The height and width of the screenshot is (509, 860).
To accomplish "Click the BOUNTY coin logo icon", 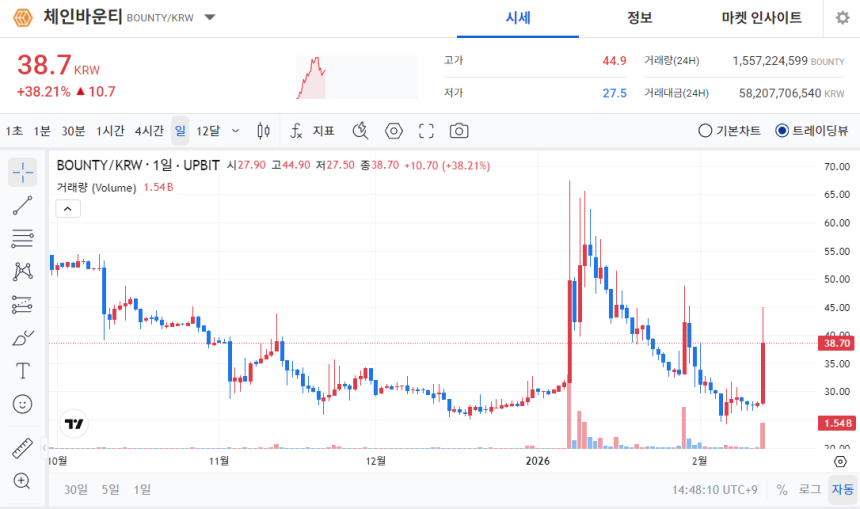I will [22, 18].
